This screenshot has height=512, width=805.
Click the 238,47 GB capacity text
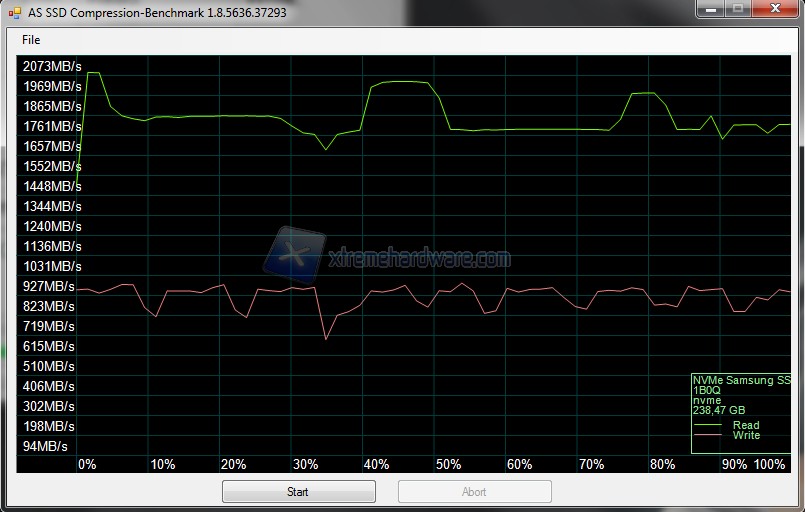click(x=718, y=409)
